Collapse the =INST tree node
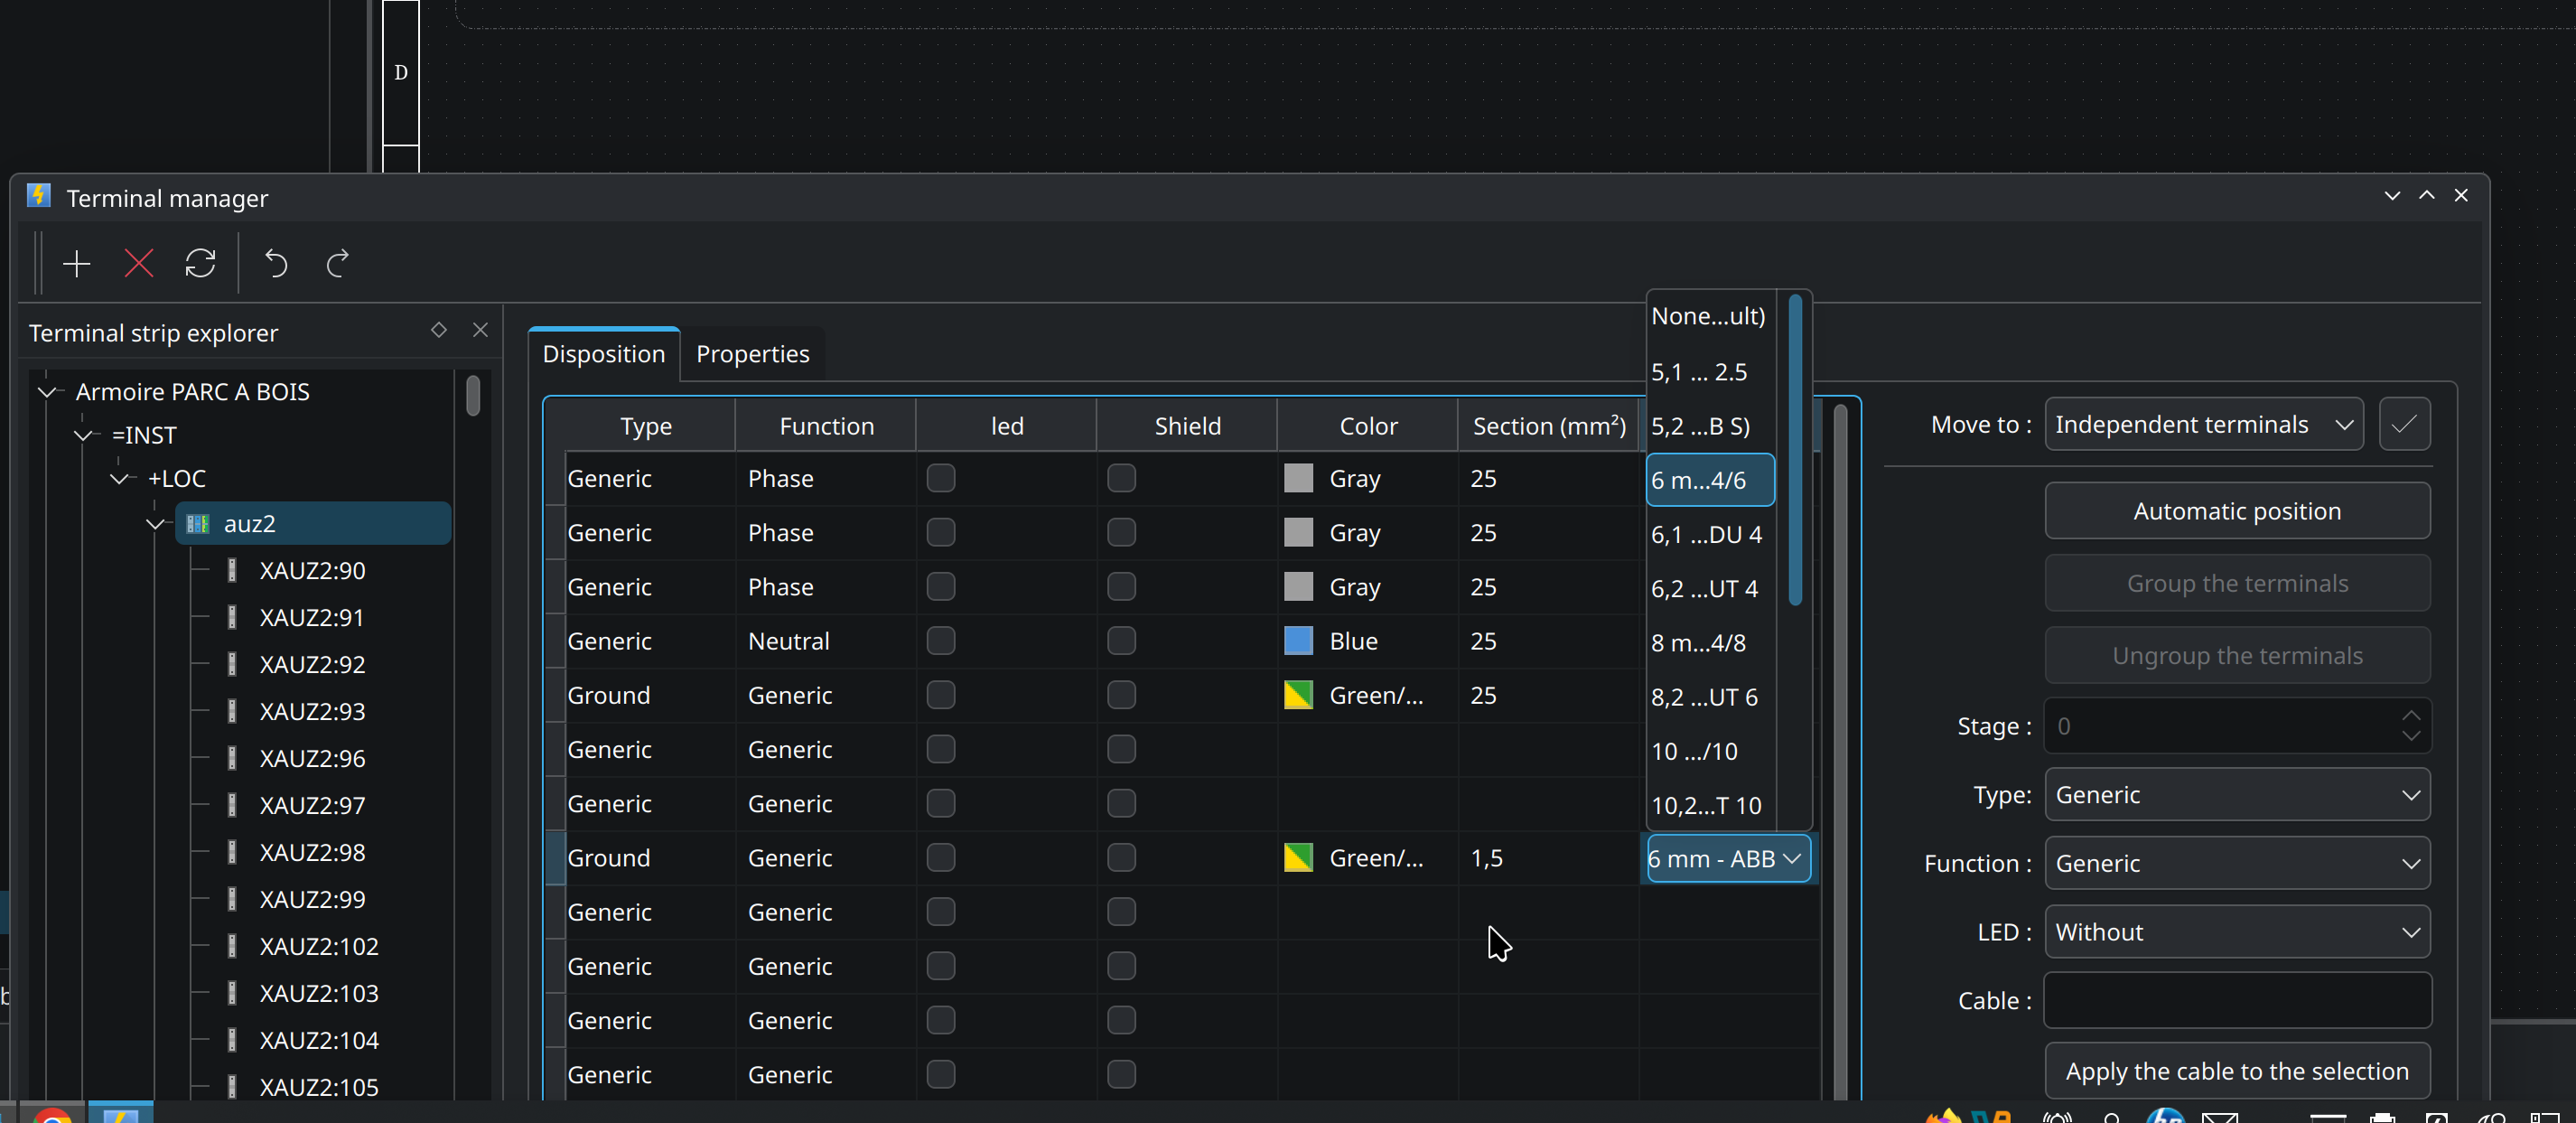Screen dimensions: 2576x1123 coord(84,436)
